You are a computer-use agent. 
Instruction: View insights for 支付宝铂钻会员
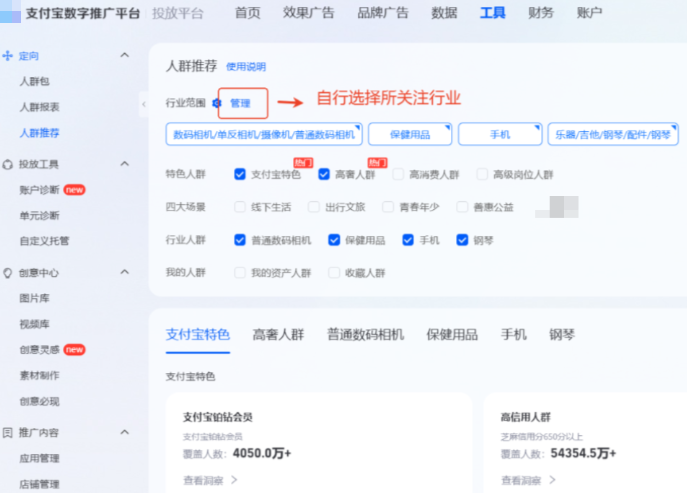tap(203, 480)
